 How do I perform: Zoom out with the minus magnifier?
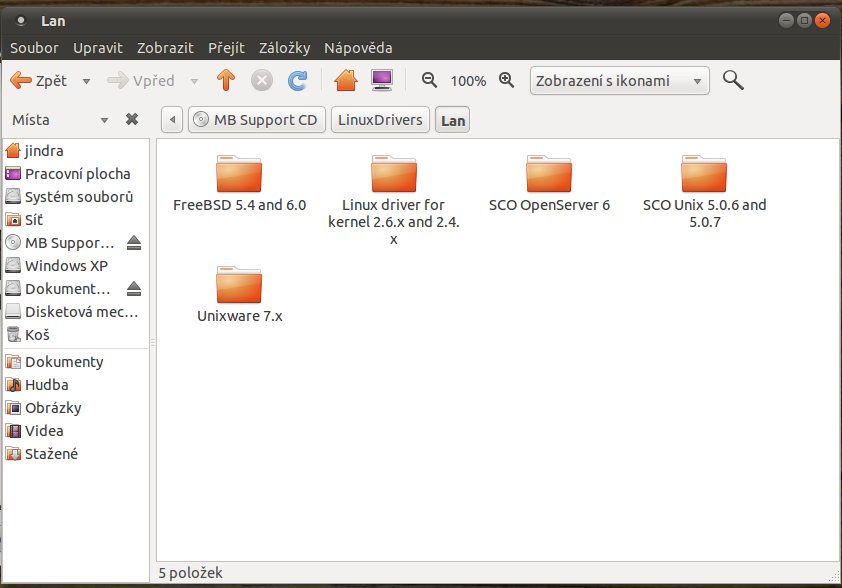click(429, 80)
